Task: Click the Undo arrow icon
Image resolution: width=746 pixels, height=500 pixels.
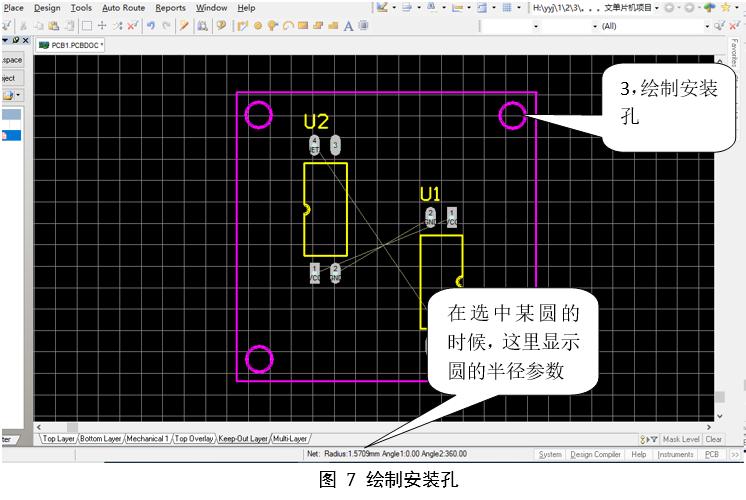Action: pyautogui.click(x=151, y=26)
